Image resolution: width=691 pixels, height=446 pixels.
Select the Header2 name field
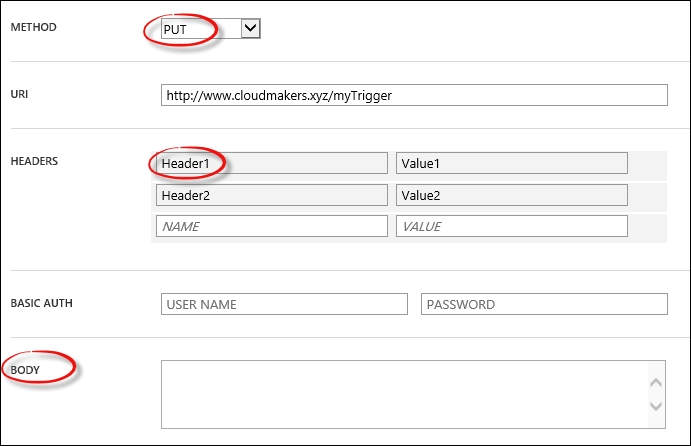272,195
